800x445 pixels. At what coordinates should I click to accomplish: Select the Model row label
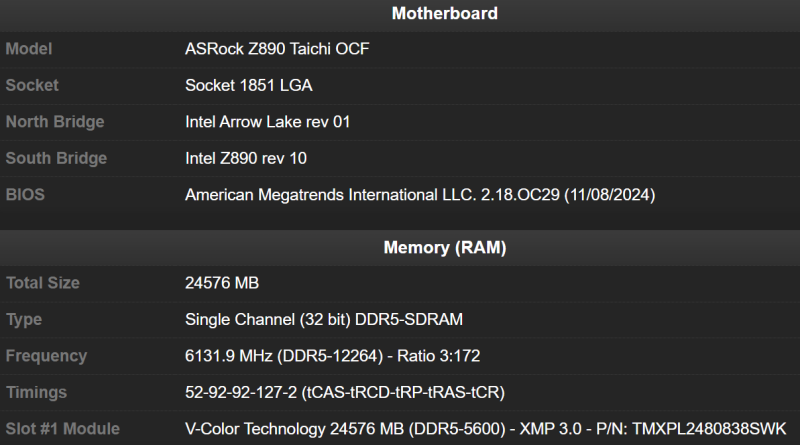tap(29, 48)
